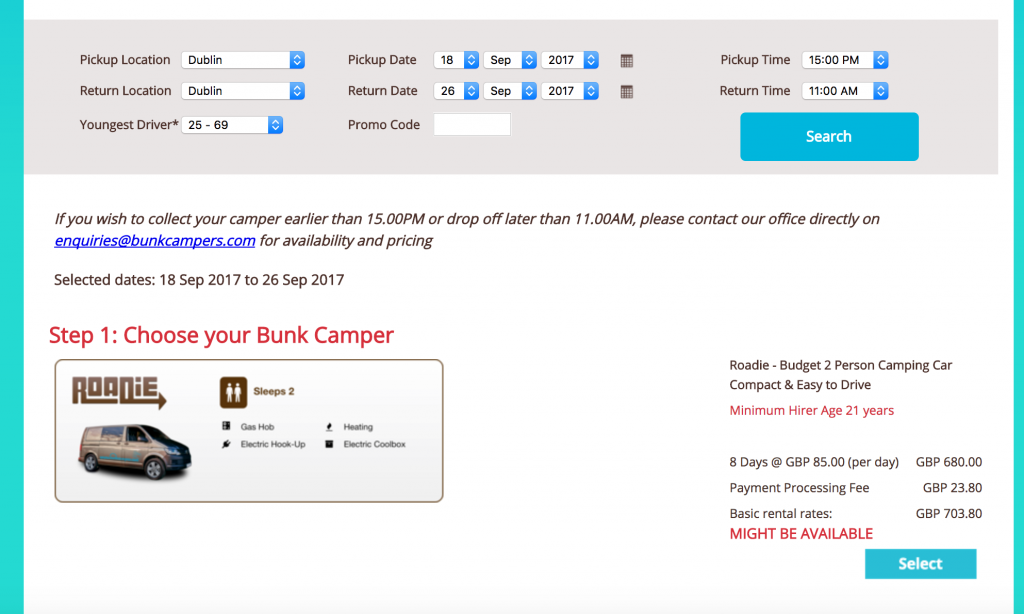Change the Return Date month dropdown

[x=510, y=91]
